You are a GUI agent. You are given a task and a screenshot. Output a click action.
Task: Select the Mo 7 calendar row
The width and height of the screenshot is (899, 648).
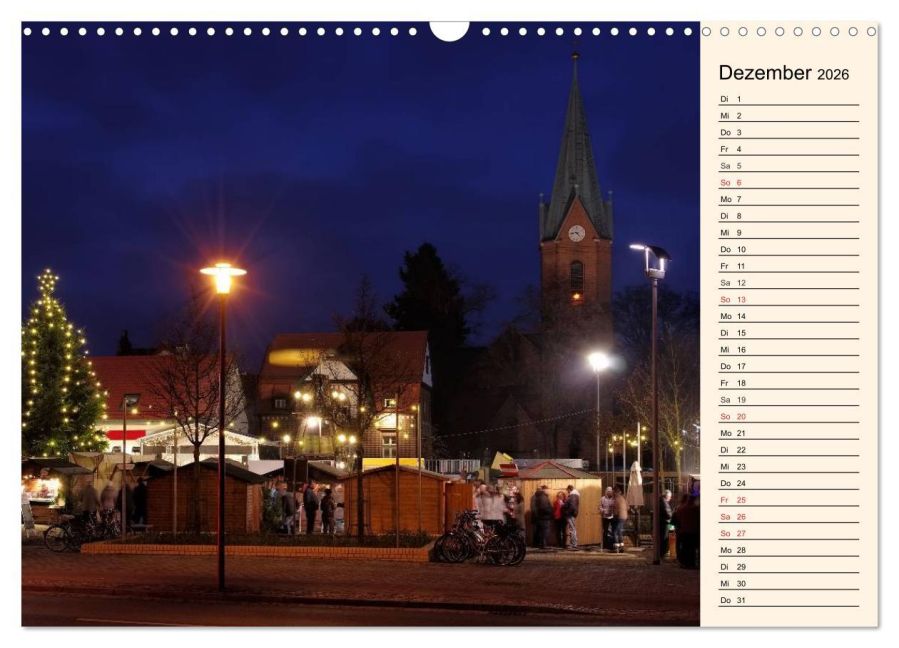click(789, 199)
